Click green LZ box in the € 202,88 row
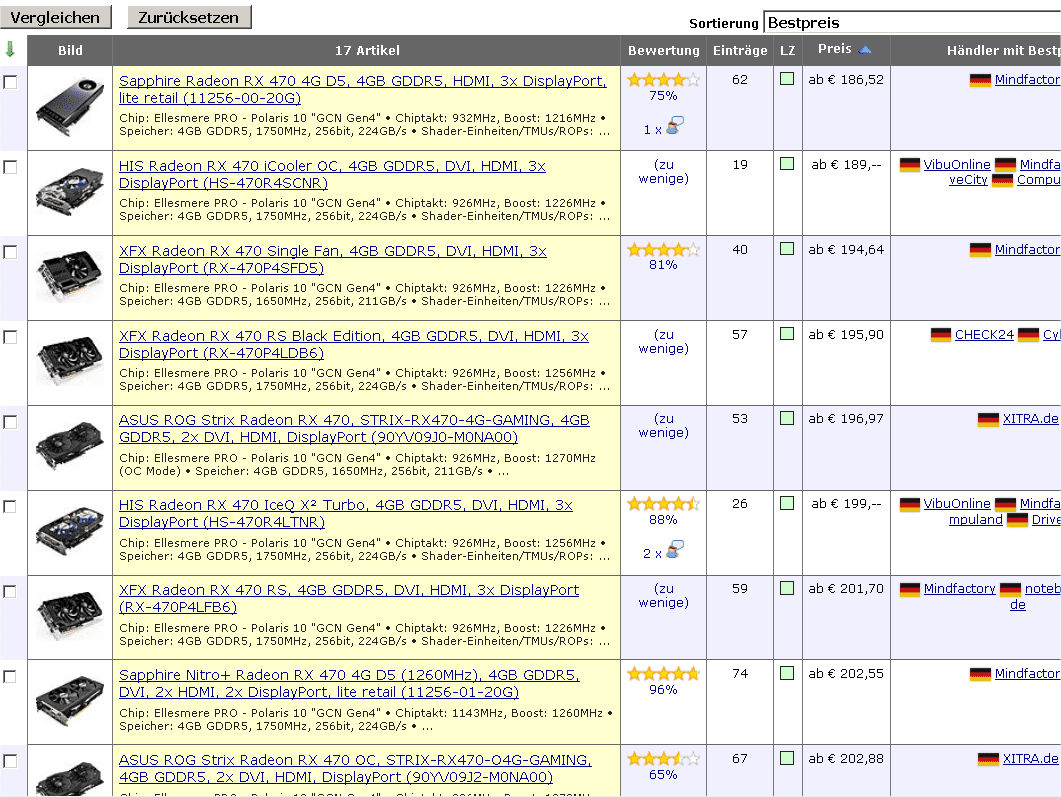The image size is (1061, 797). tap(787, 758)
